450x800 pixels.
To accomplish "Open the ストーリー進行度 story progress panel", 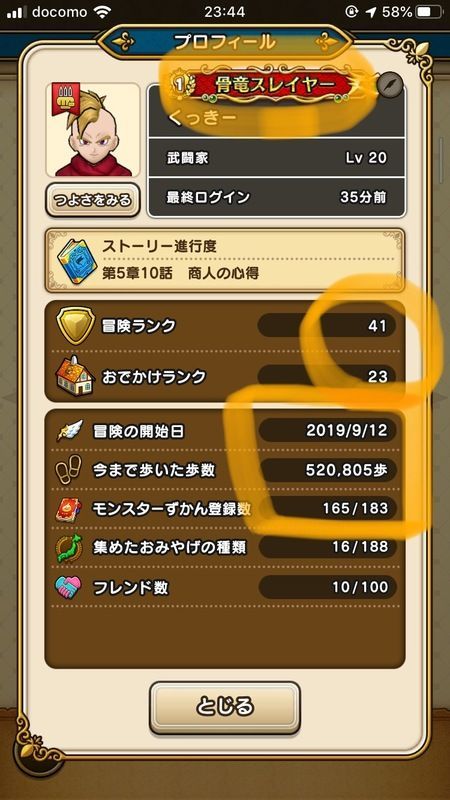I will click(x=225, y=260).
